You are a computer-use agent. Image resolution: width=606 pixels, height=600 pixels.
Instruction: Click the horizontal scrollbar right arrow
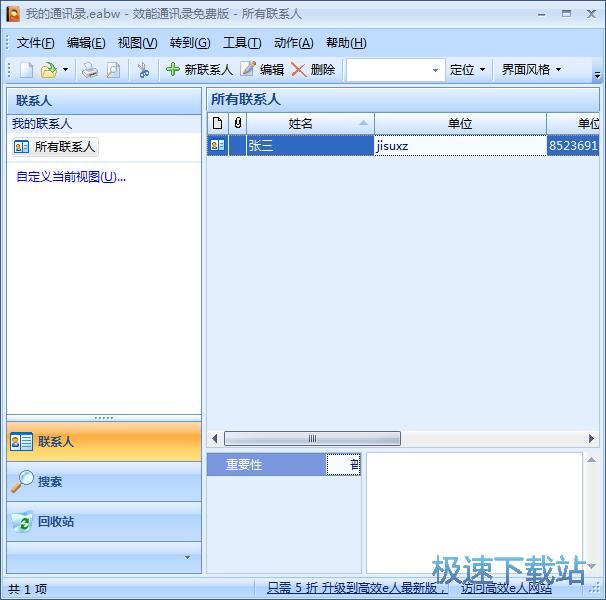pyautogui.click(x=591, y=438)
